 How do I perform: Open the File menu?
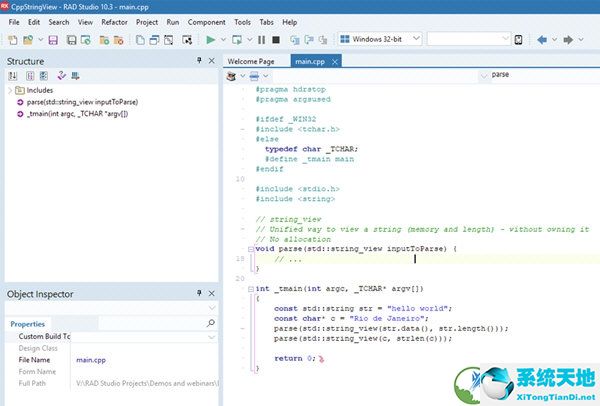[x=14, y=22]
